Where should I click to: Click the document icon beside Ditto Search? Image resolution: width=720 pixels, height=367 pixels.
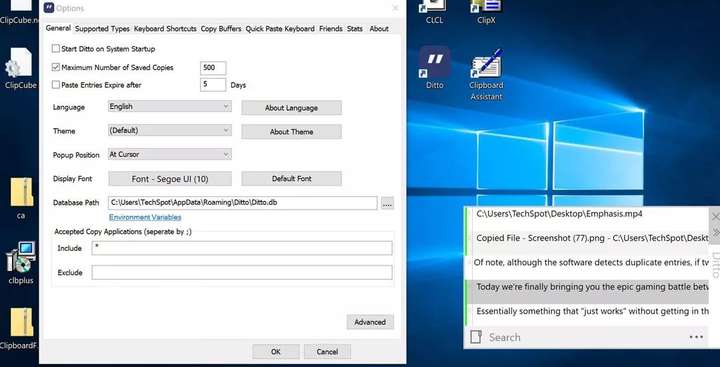coord(475,337)
